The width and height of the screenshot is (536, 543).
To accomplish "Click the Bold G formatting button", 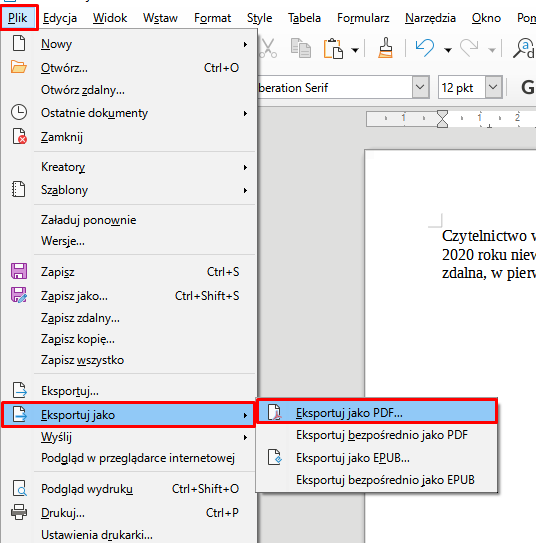I will pyautogui.click(x=528, y=87).
